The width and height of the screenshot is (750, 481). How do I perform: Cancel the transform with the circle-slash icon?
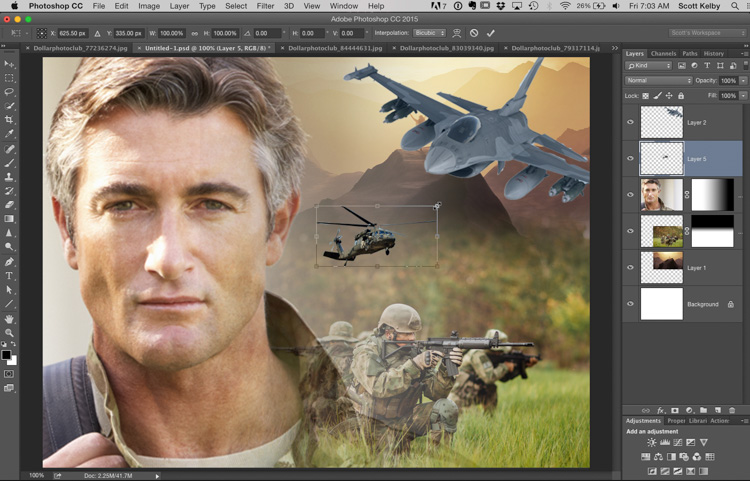[474, 33]
